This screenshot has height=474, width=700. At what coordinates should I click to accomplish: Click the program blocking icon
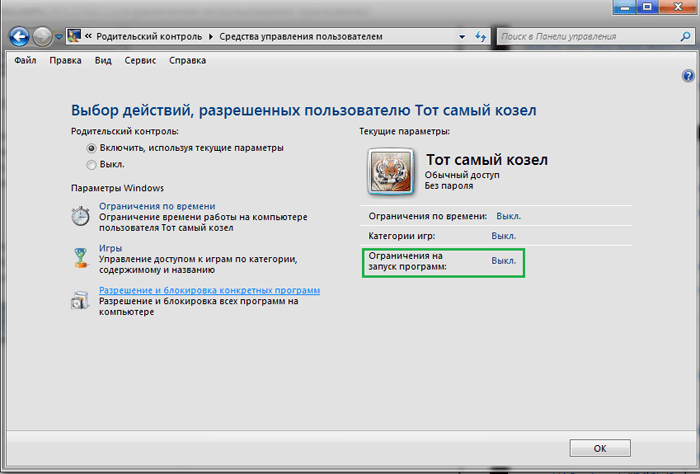(x=80, y=300)
